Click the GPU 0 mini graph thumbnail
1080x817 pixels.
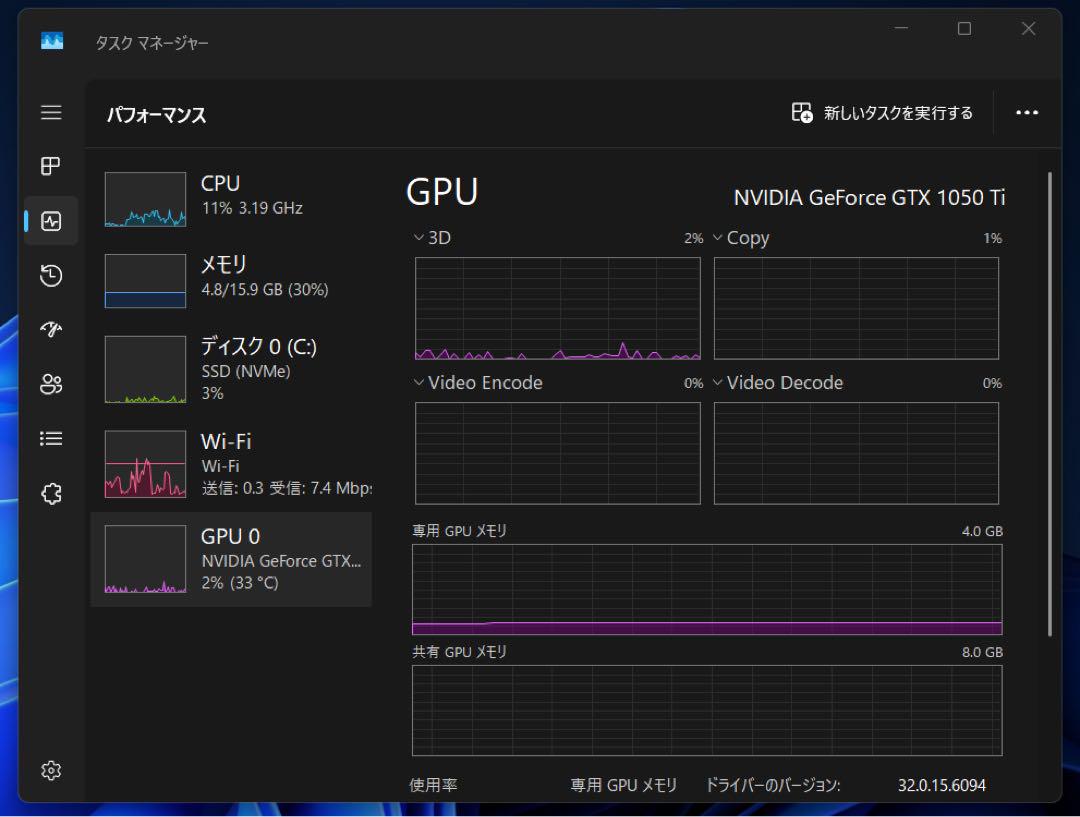[x=145, y=559]
